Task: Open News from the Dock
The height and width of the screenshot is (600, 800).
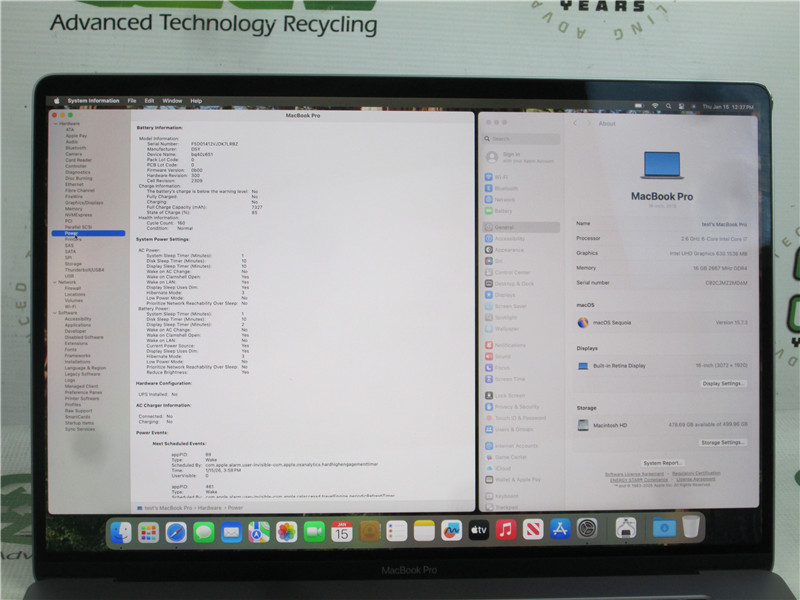Action: pos(533,530)
